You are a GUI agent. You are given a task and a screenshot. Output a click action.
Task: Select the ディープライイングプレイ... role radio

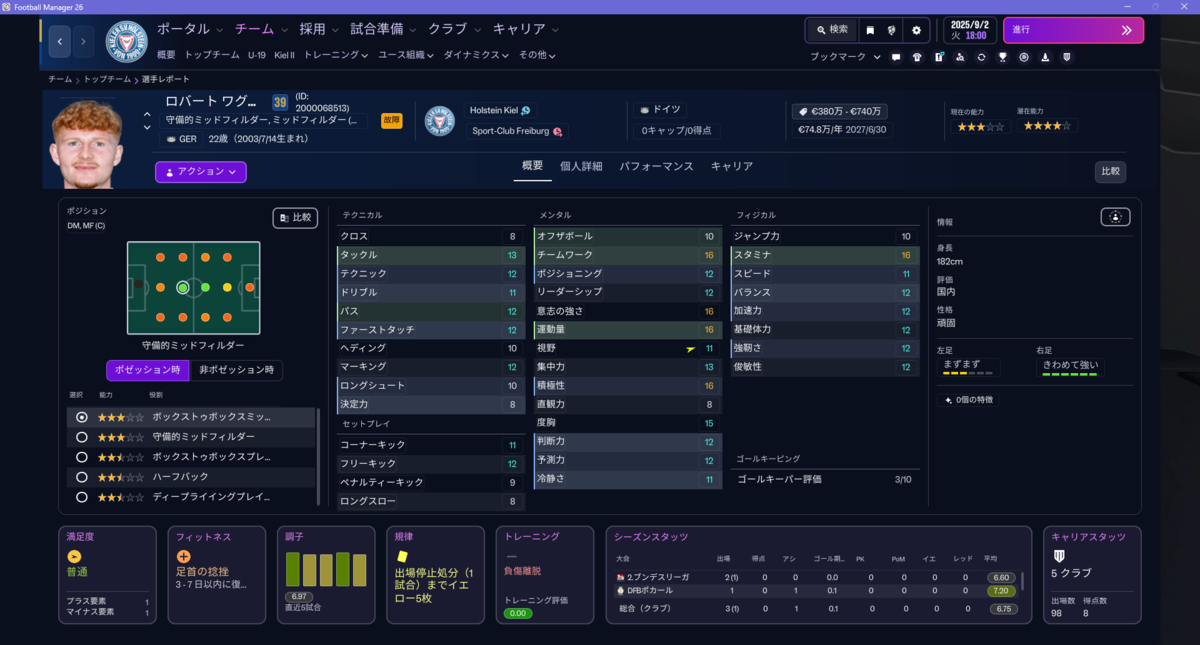[x=82, y=497]
